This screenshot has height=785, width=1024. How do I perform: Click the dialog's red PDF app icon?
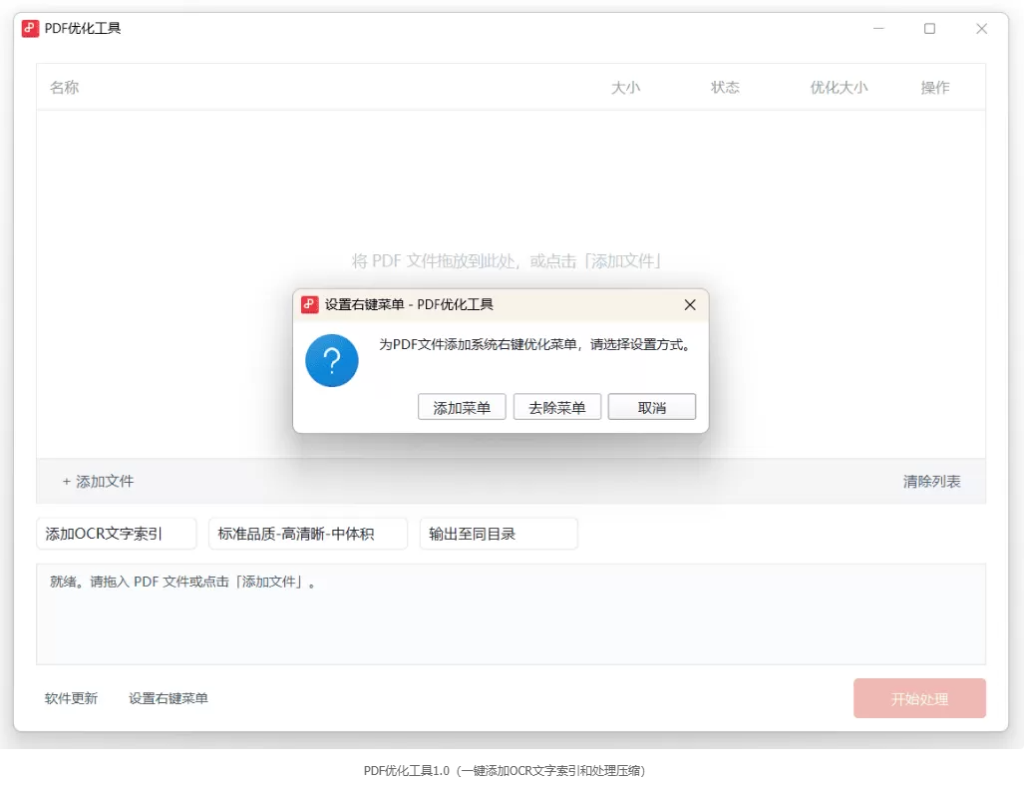(x=310, y=304)
